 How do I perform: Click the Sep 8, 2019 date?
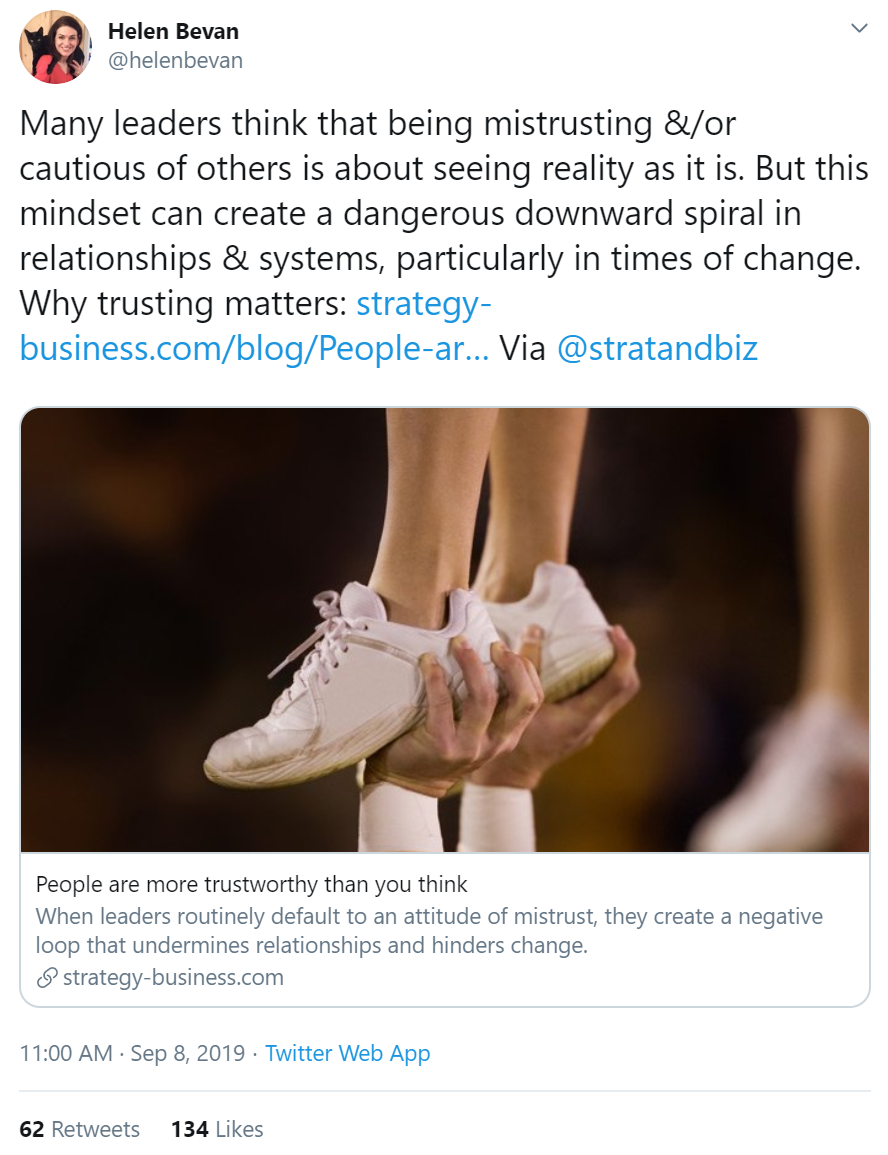[x=190, y=1053]
